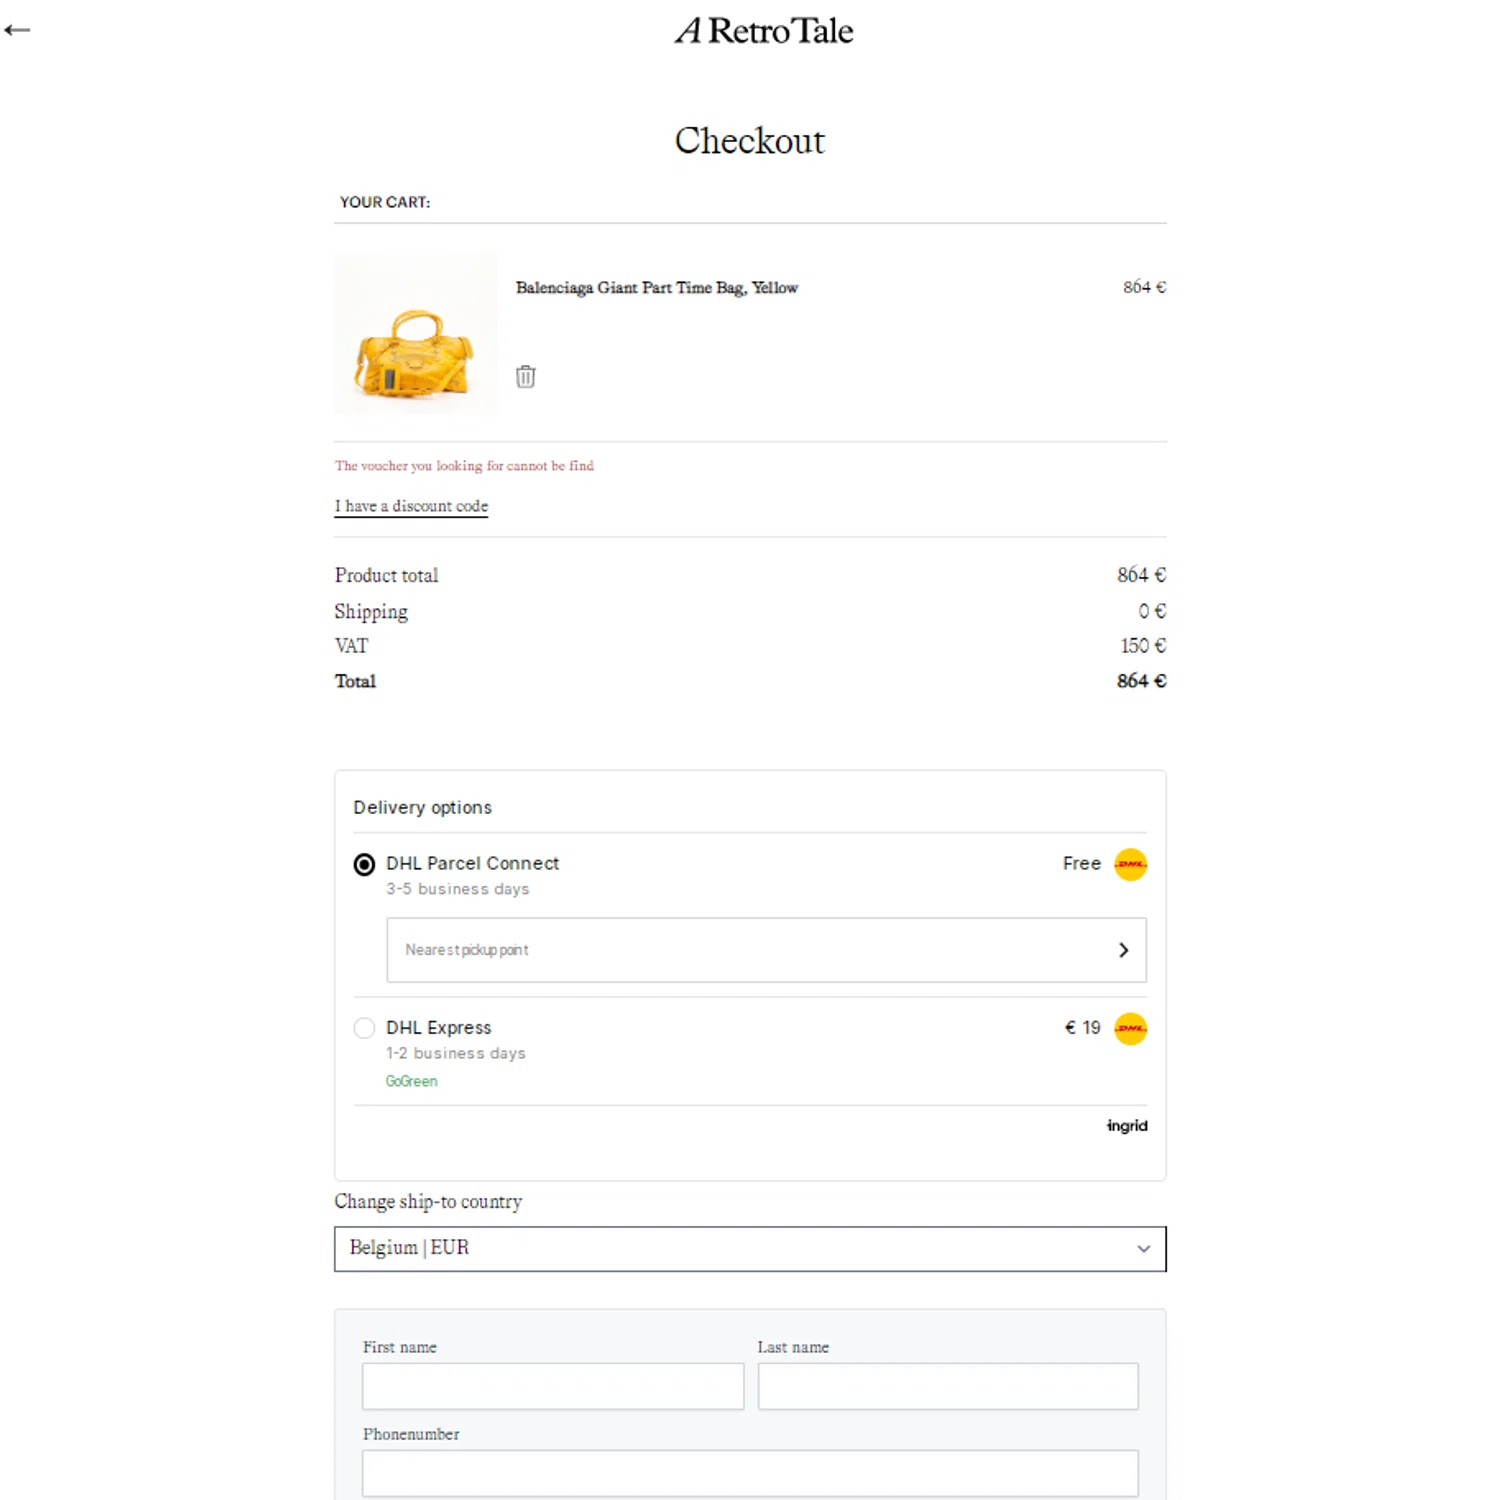Click the YOUR CART: heading
The height and width of the screenshot is (1500, 1497).
point(385,202)
